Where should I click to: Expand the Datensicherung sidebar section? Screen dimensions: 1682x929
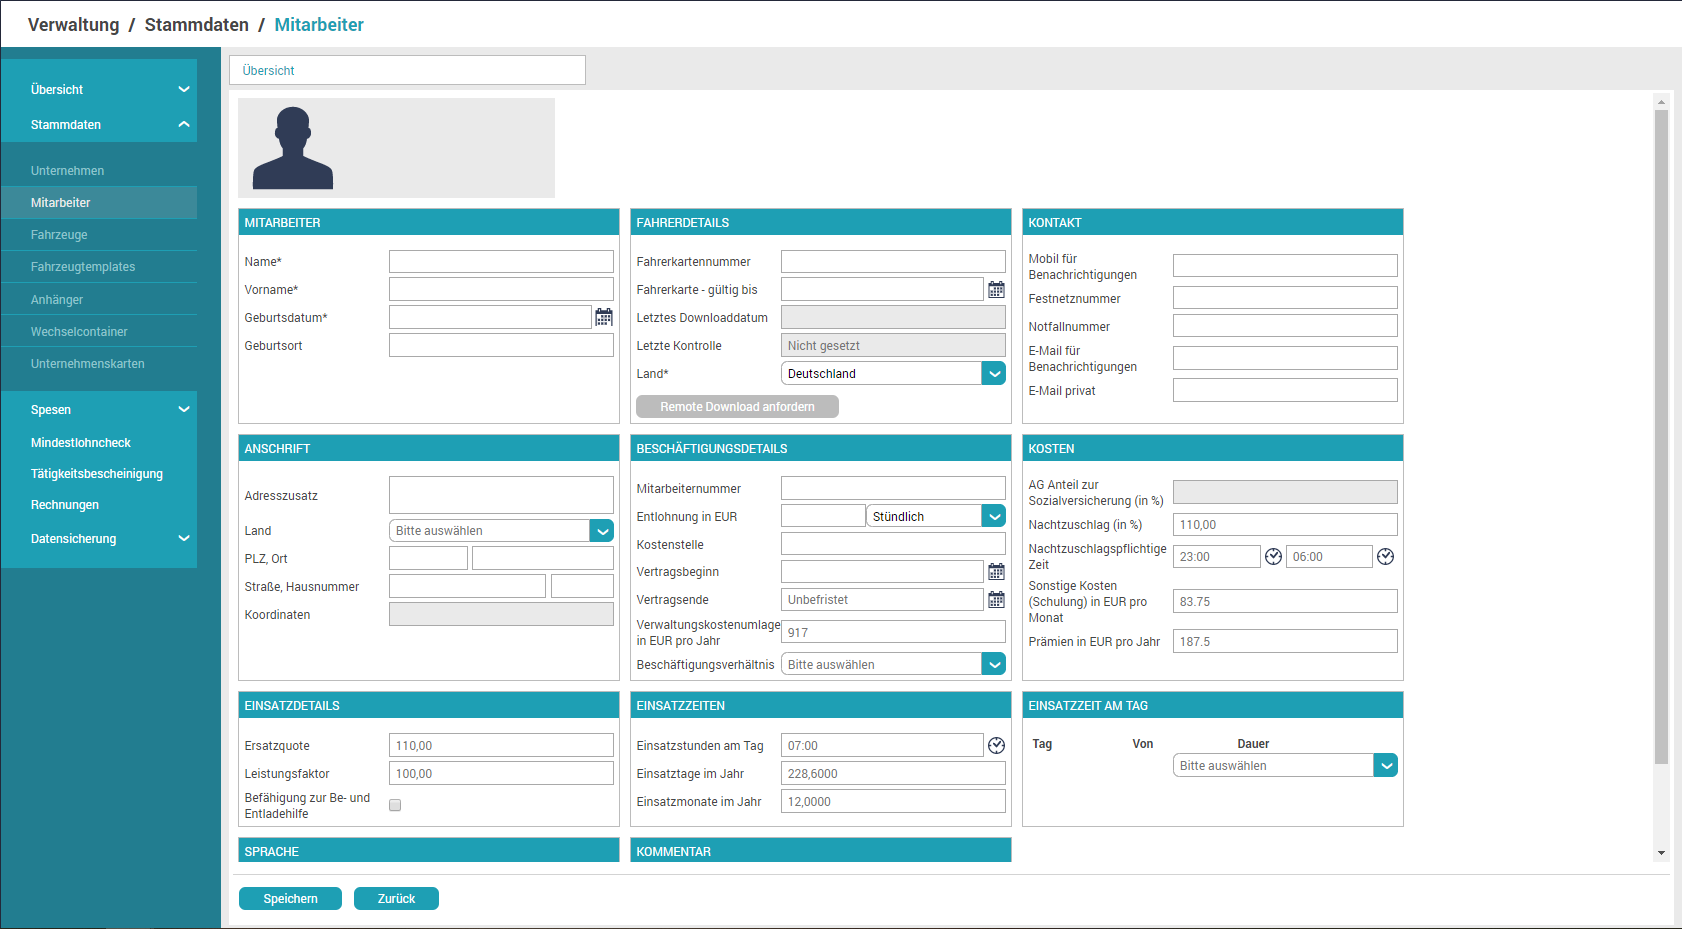(184, 538)
